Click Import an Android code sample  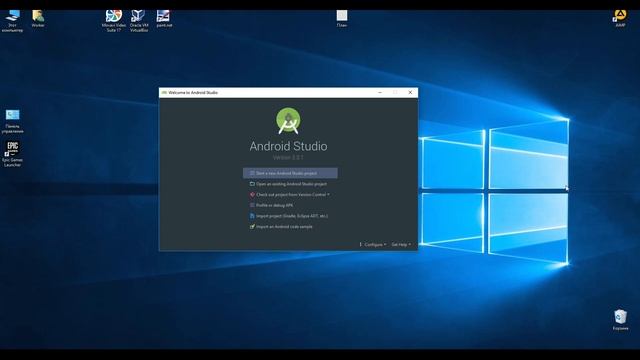pos(281,227)
